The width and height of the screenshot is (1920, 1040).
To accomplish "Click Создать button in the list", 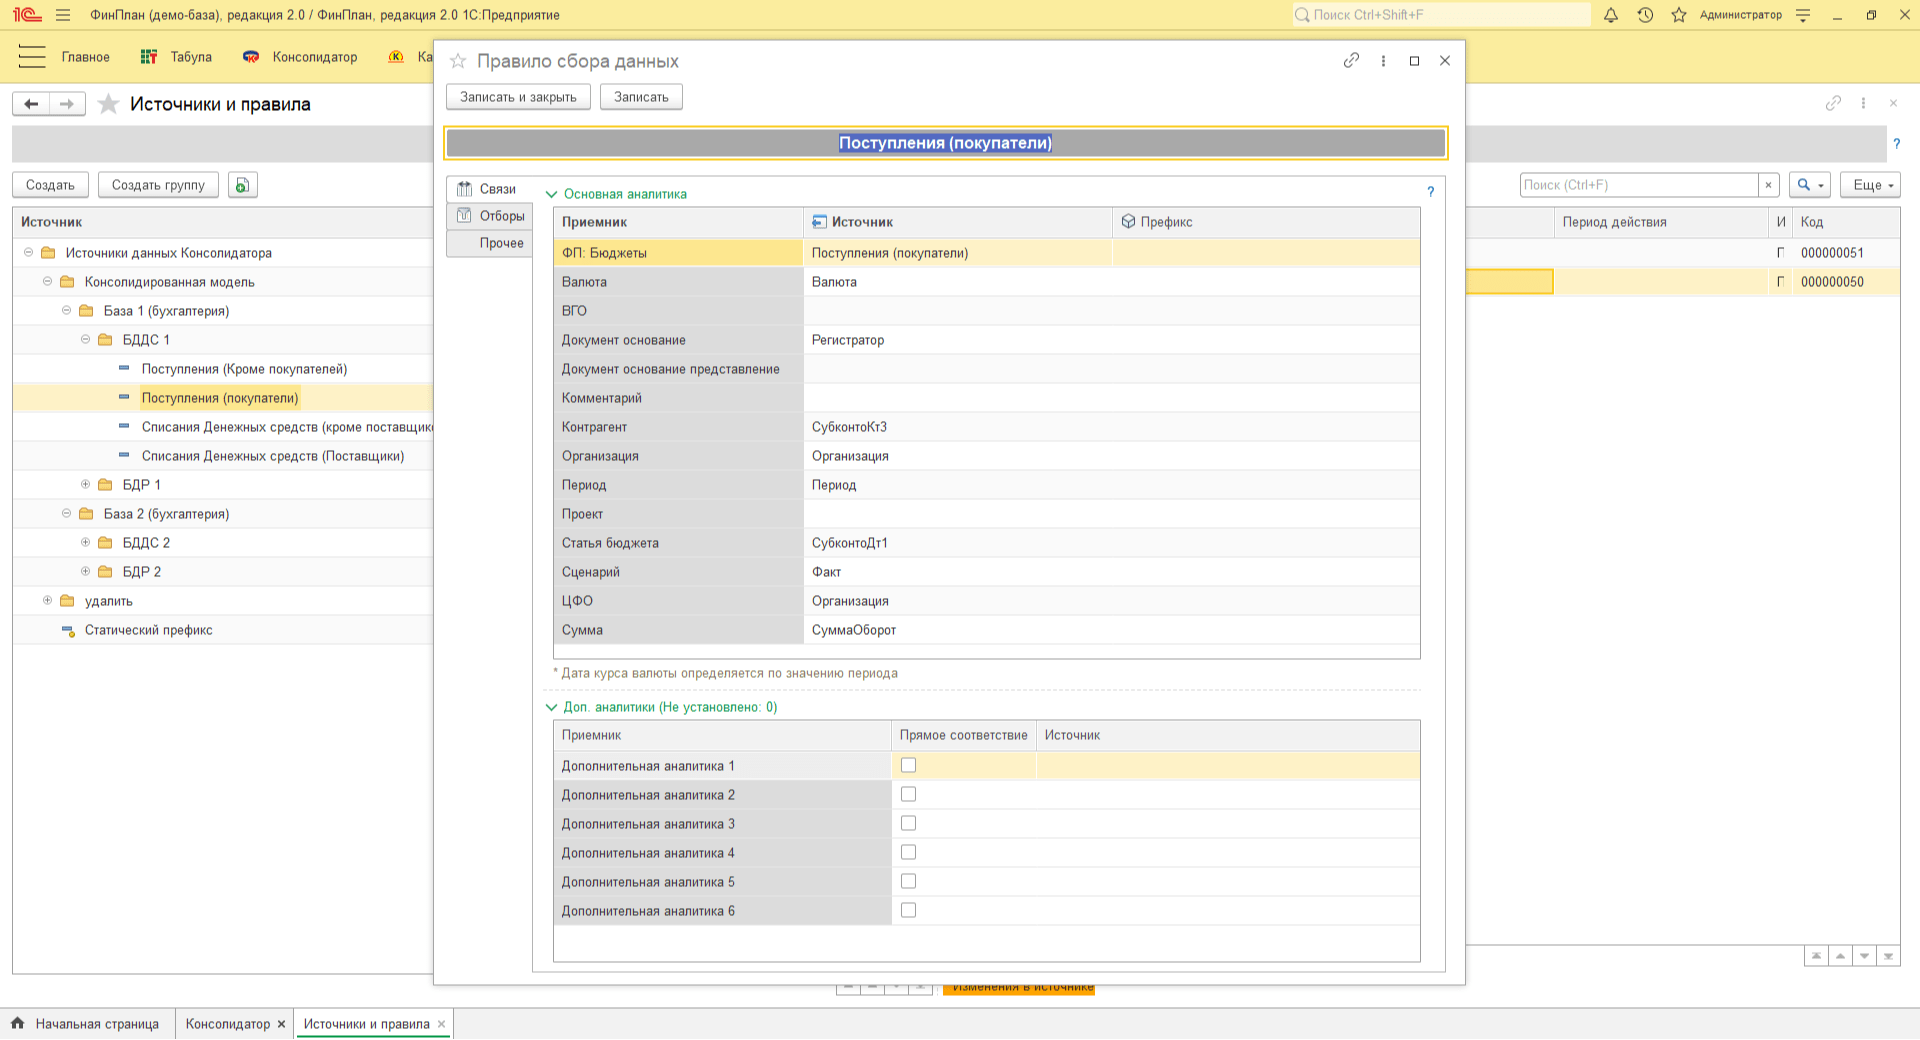I will point(50,185).
